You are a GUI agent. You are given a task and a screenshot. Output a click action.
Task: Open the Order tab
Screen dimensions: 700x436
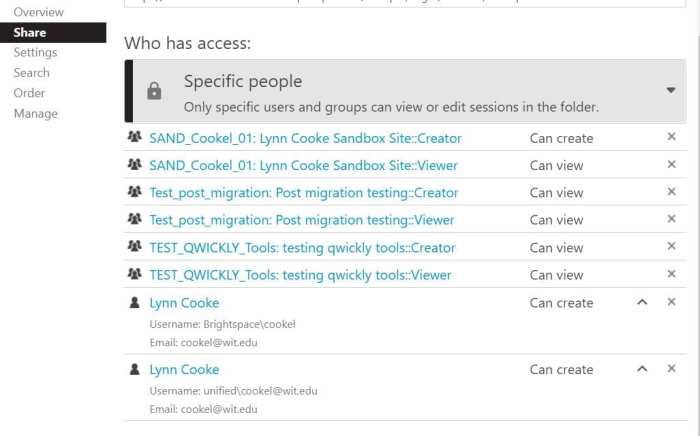(29, 93)
